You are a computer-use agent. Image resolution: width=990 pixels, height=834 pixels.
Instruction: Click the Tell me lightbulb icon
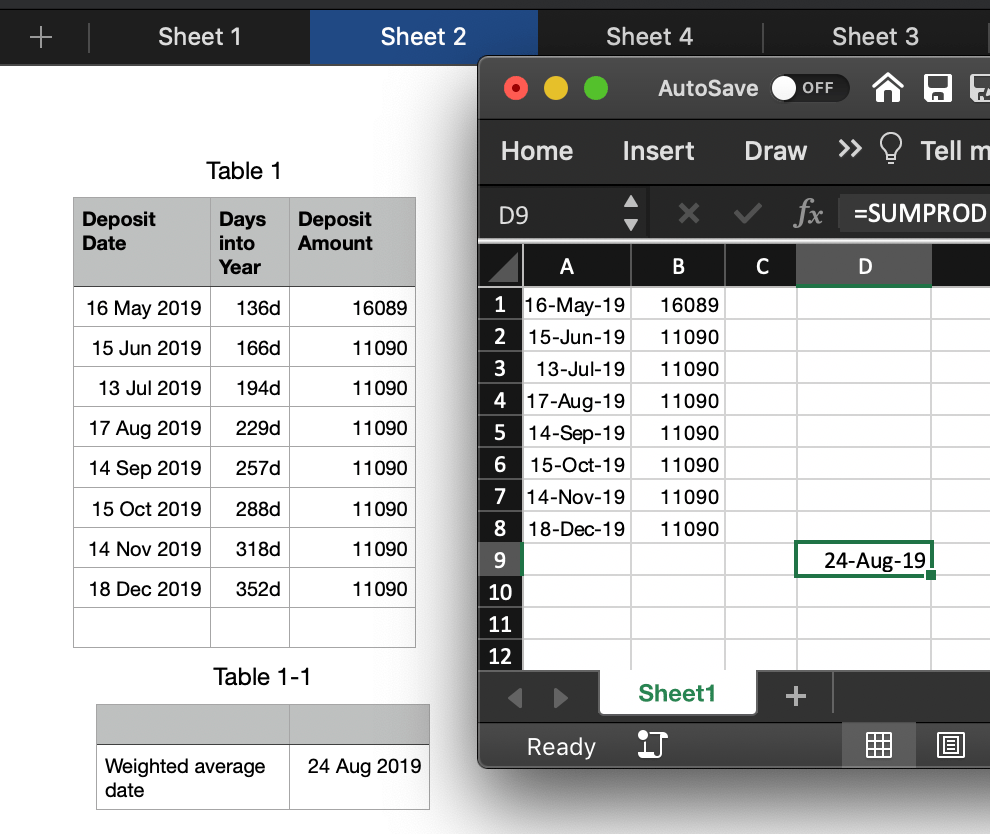(891, 149)
